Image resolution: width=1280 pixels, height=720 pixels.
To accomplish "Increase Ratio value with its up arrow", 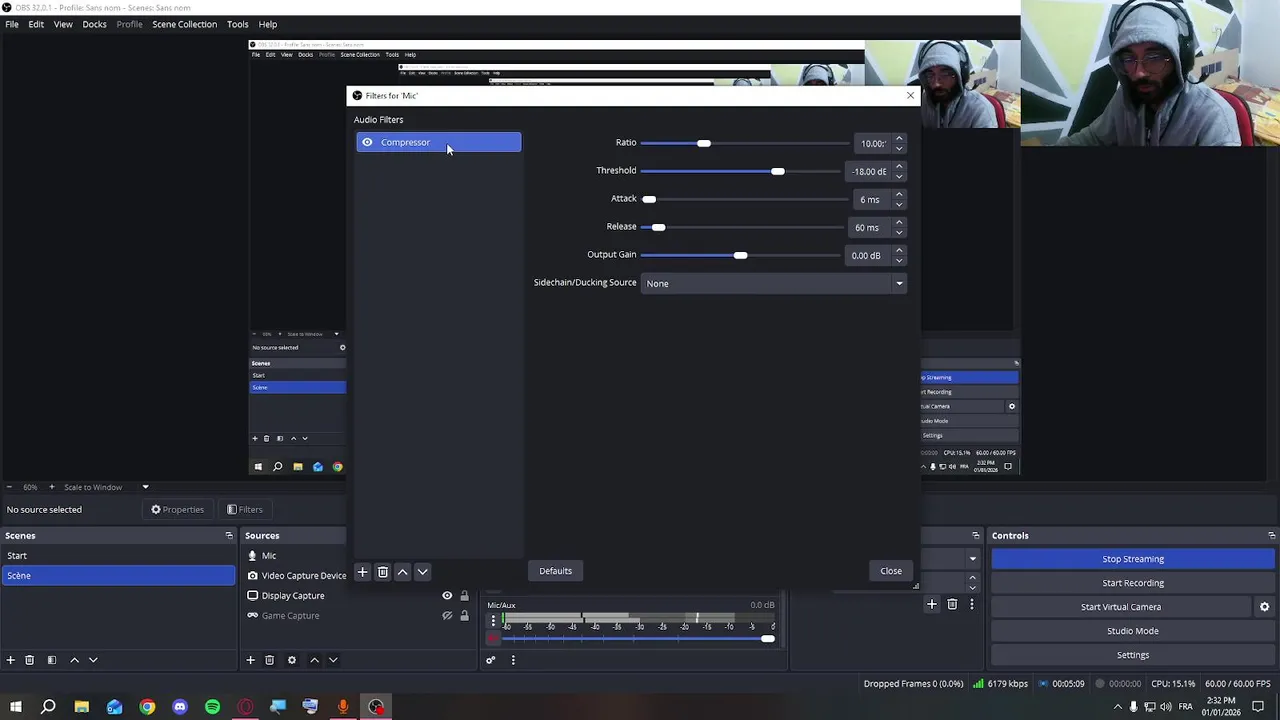I will click(899, 138).
